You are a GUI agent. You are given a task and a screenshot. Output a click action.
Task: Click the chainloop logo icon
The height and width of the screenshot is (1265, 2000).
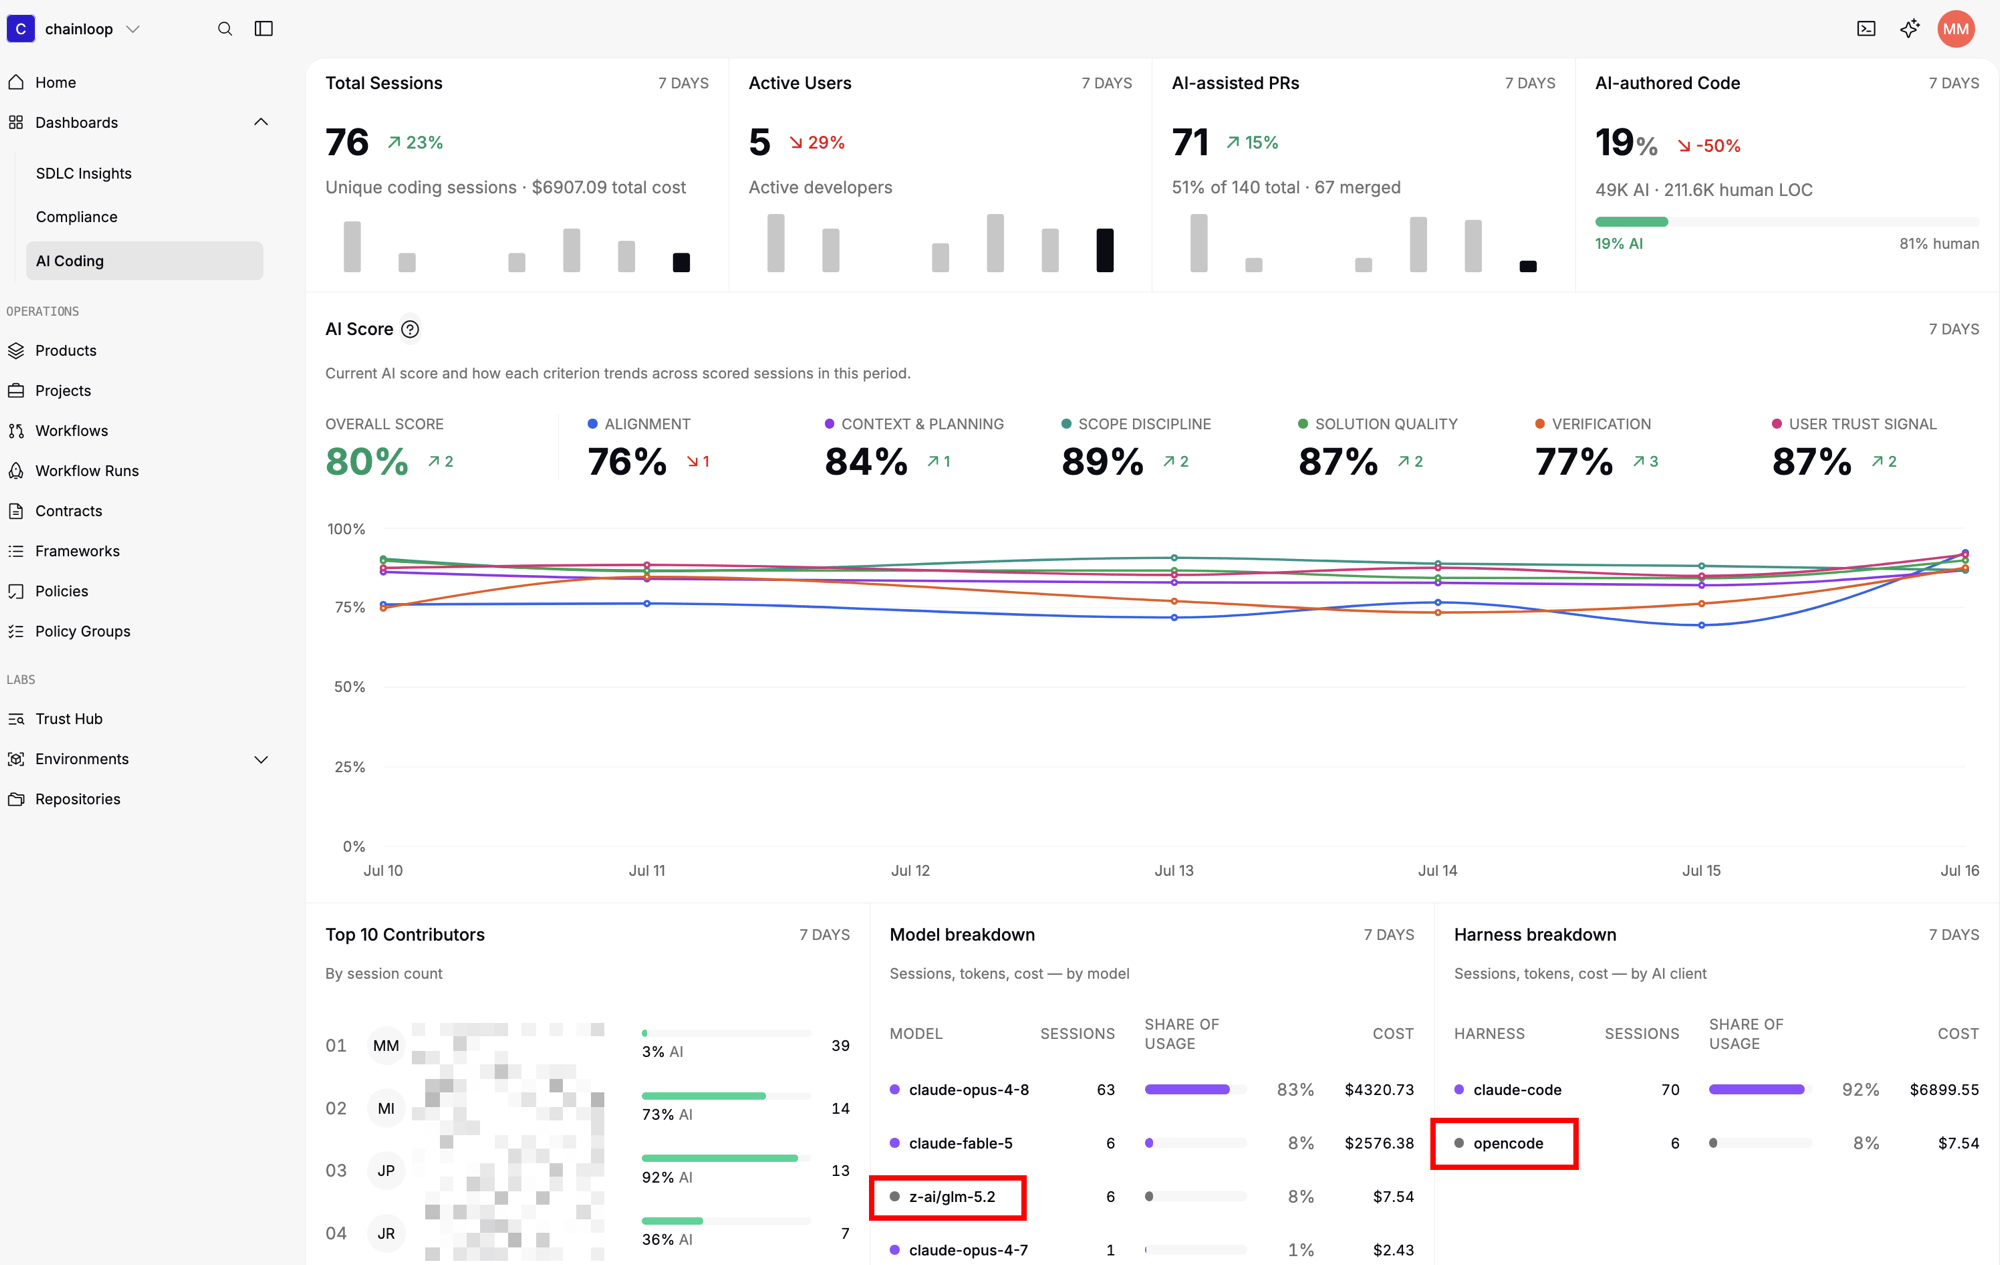pos(21,29)
